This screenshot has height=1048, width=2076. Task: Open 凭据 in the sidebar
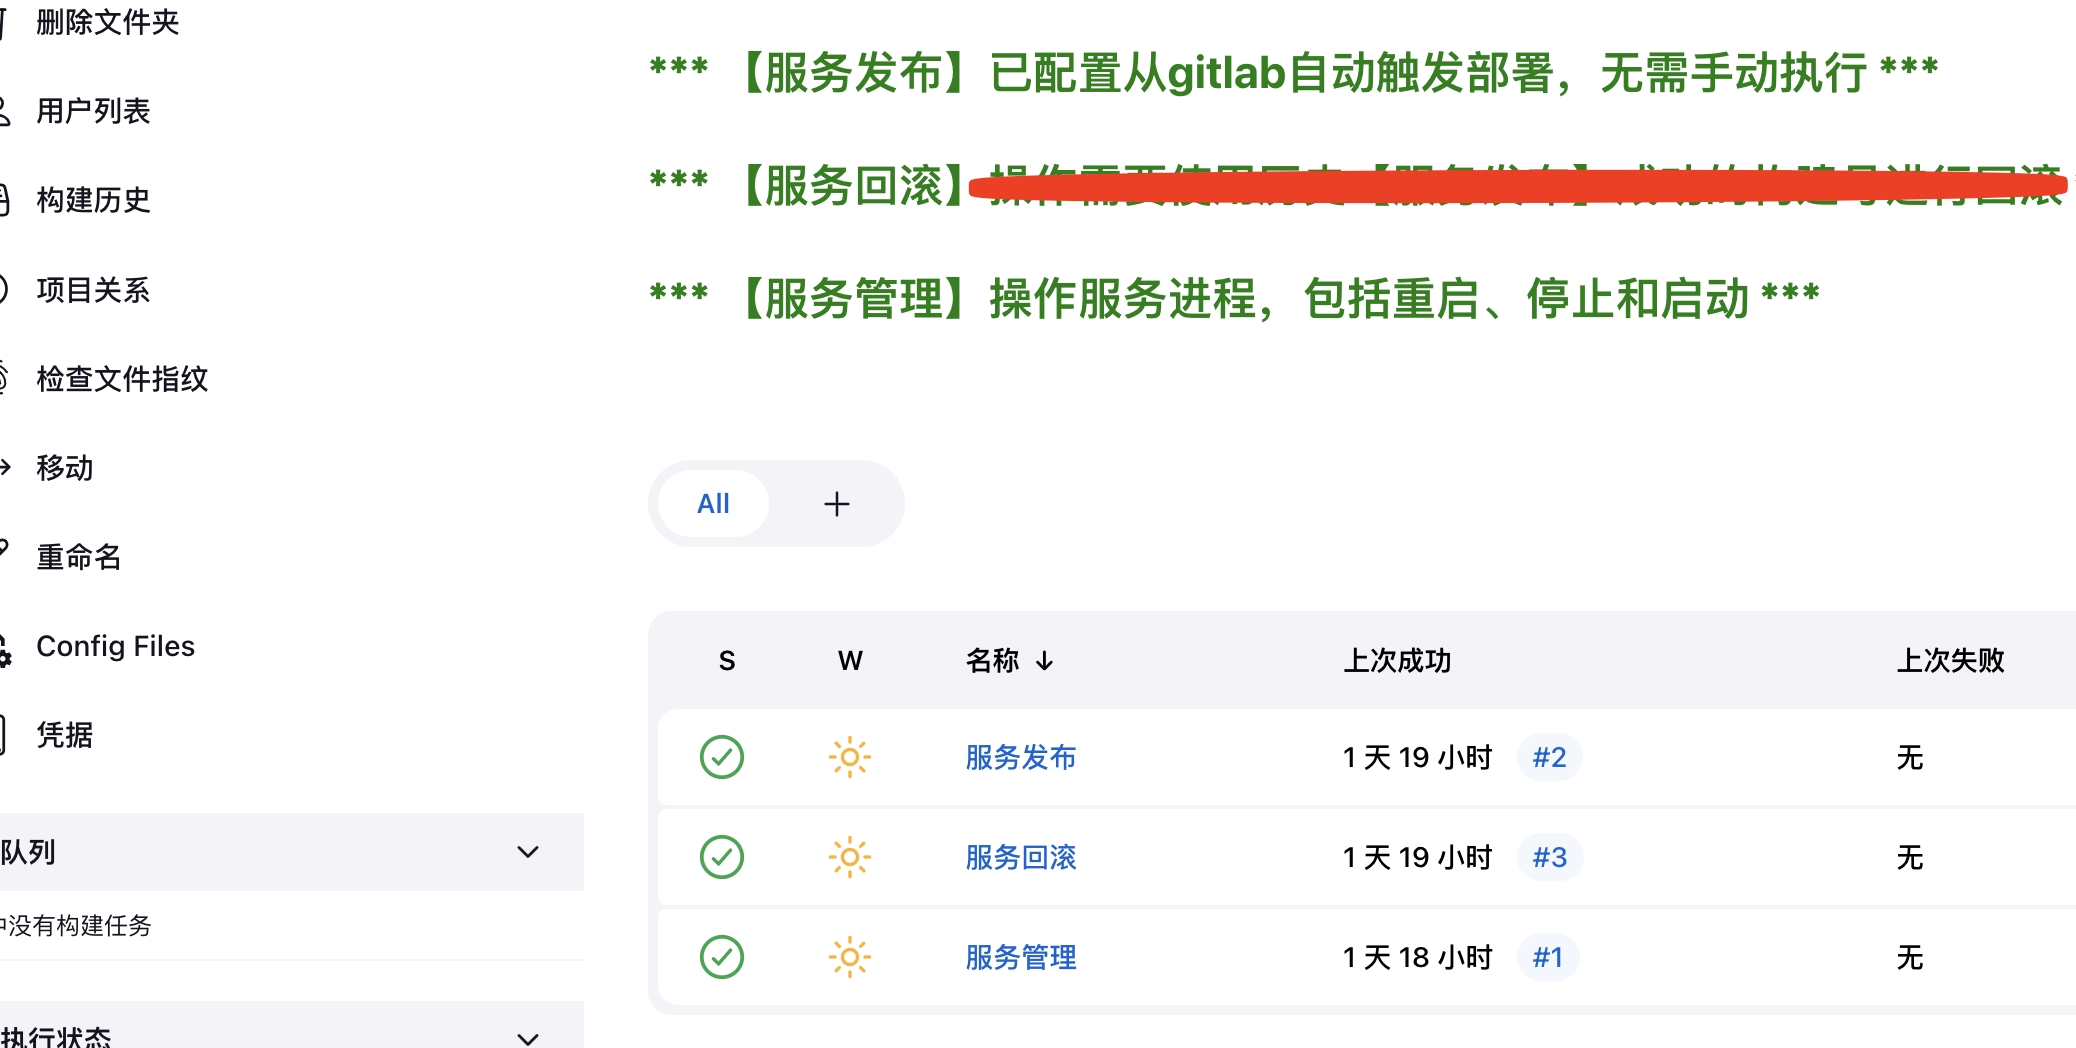[x=65, y=735]
